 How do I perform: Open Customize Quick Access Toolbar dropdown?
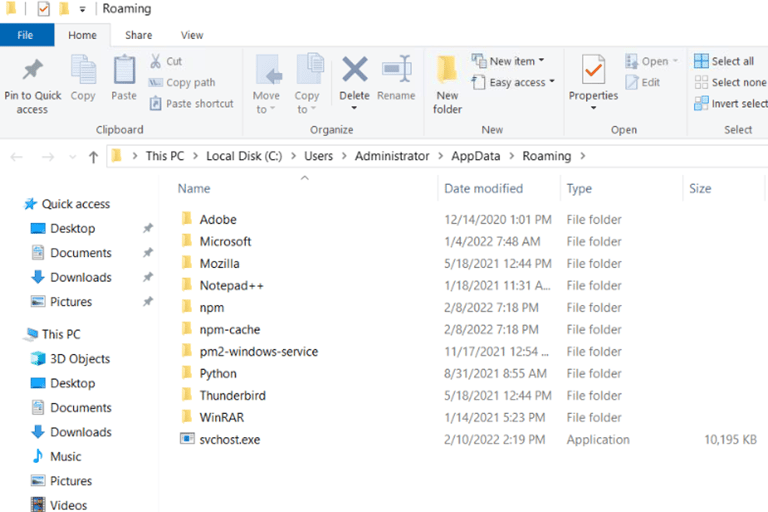82,9
